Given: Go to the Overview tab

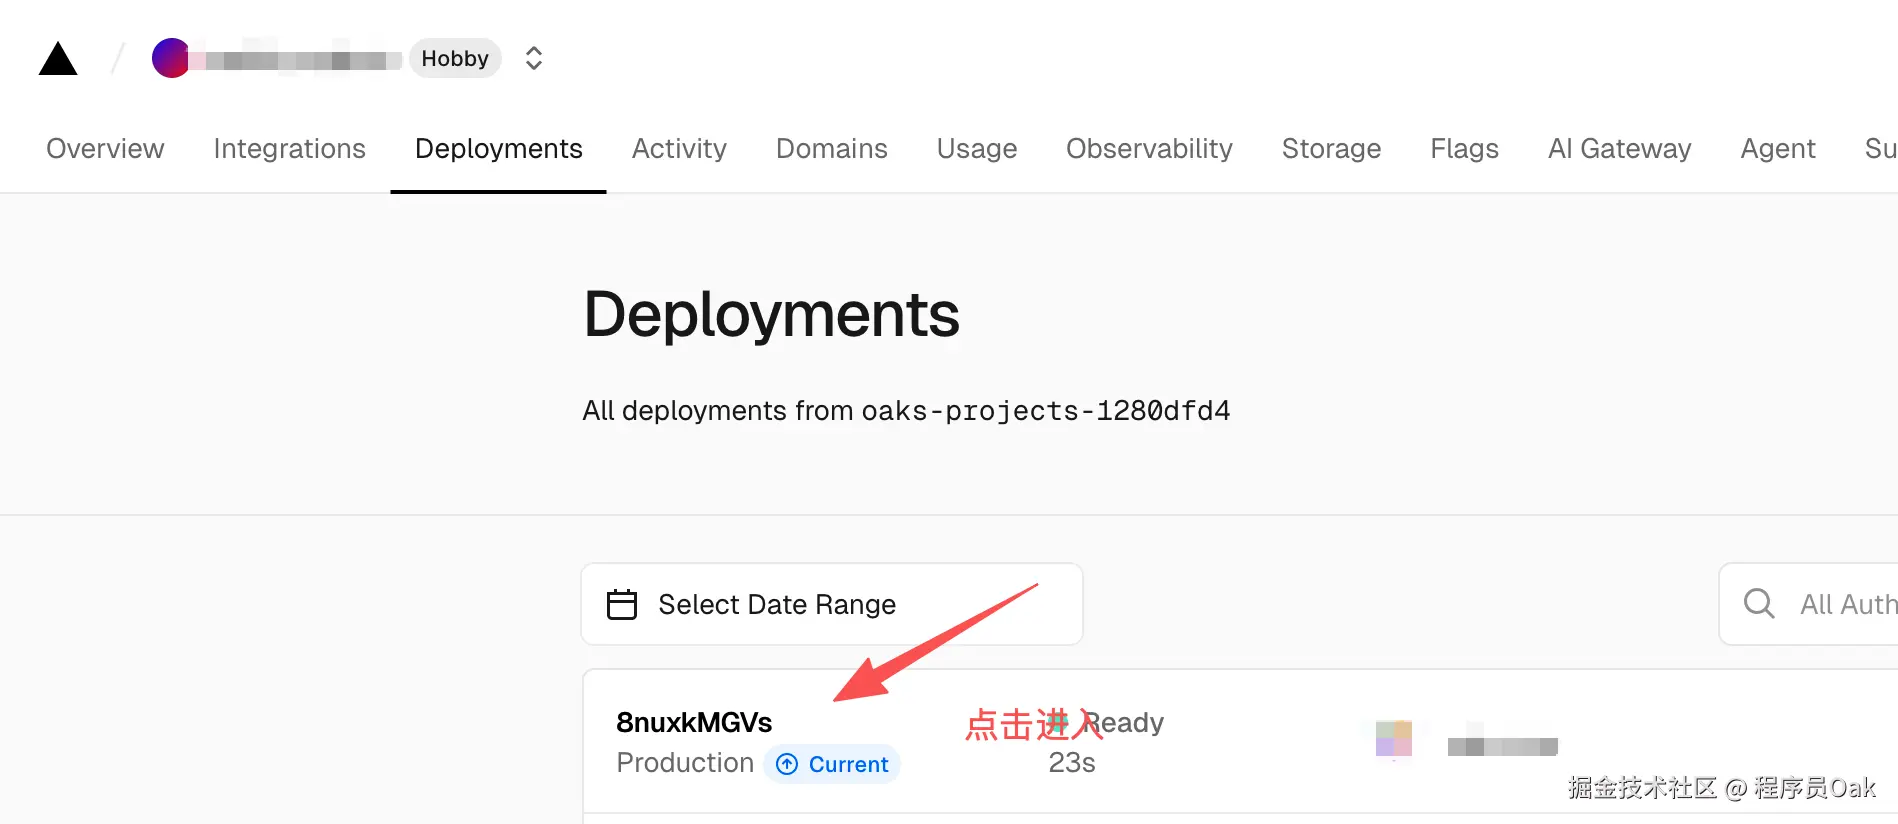Looking at the screenshot, I should 105,148.
